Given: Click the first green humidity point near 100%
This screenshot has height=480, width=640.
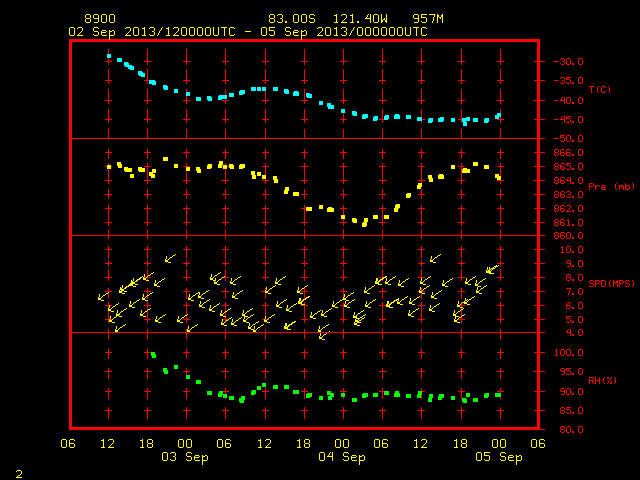Looking at the screenshot, I should pos(153,355).
